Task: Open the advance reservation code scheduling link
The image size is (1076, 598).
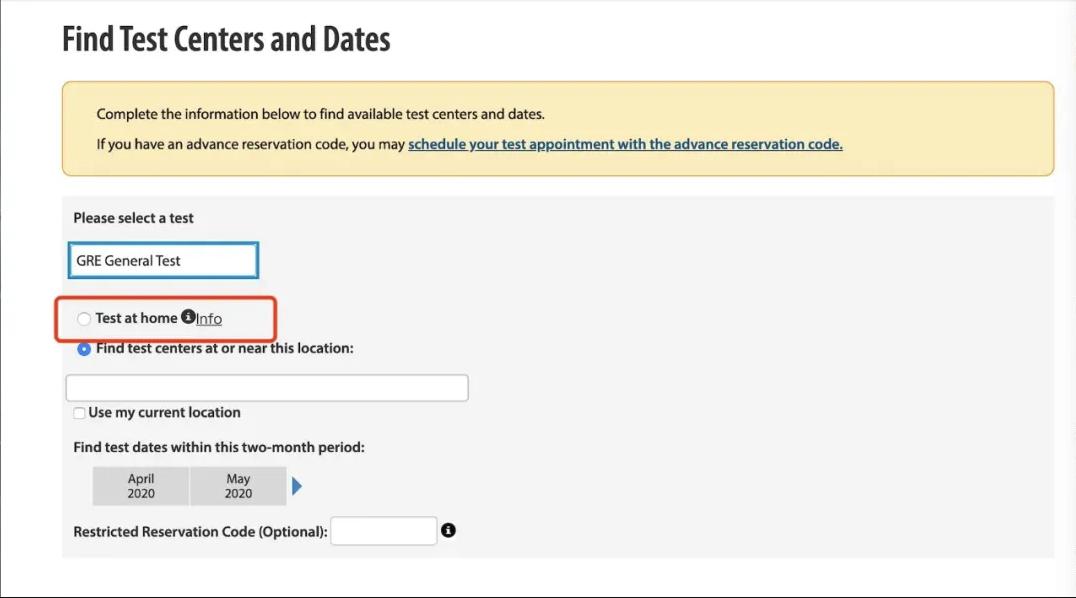Action: (625, 144)
